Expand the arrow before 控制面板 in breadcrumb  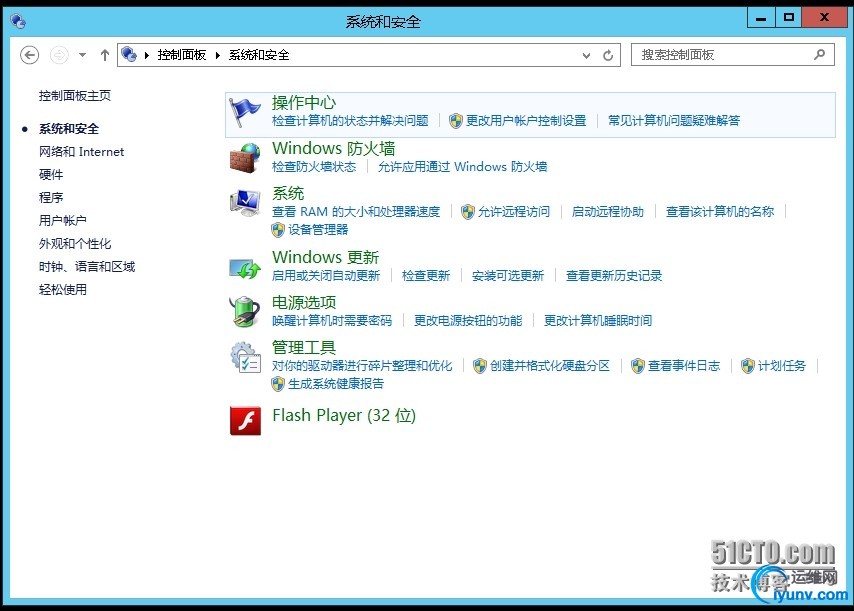click(147, 55)
